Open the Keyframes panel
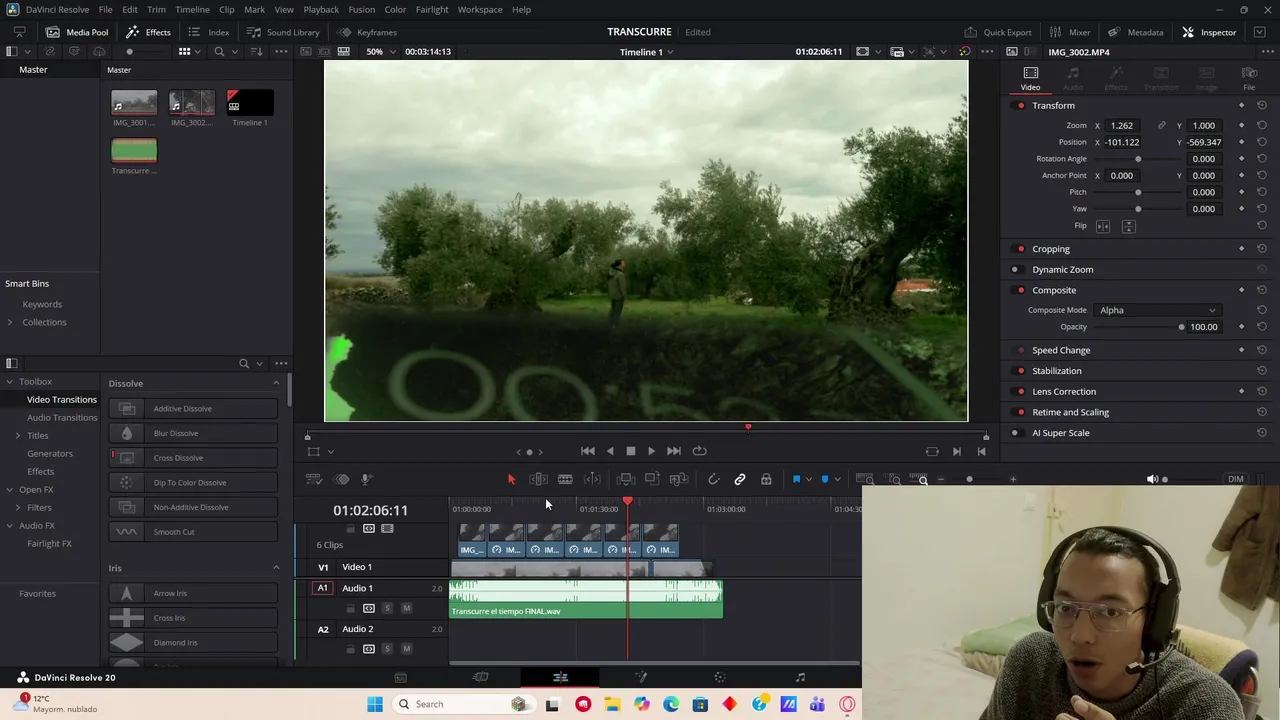The image size is (1280, 720). click(x=367, y=32)
